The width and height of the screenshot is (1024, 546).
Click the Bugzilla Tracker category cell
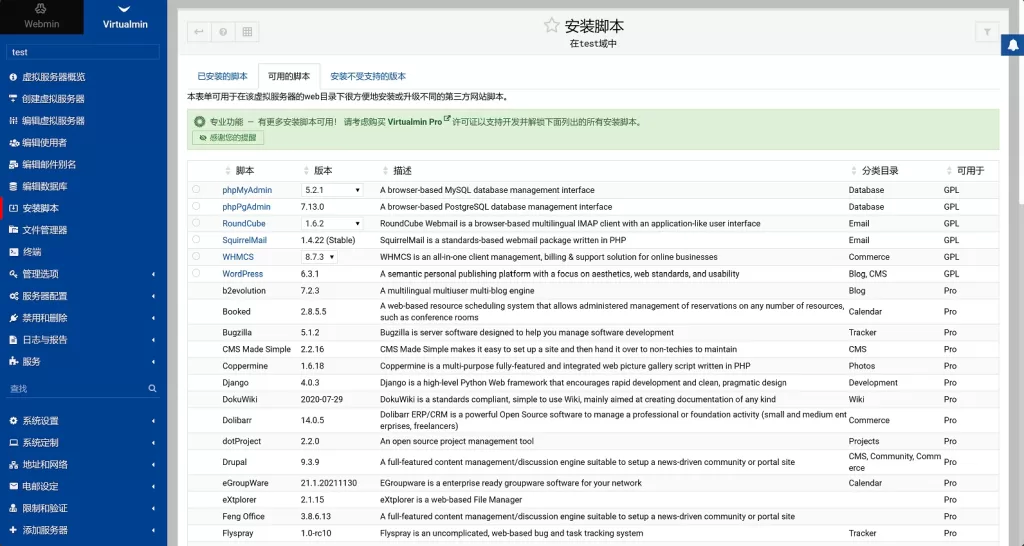(x=863, y=332)
